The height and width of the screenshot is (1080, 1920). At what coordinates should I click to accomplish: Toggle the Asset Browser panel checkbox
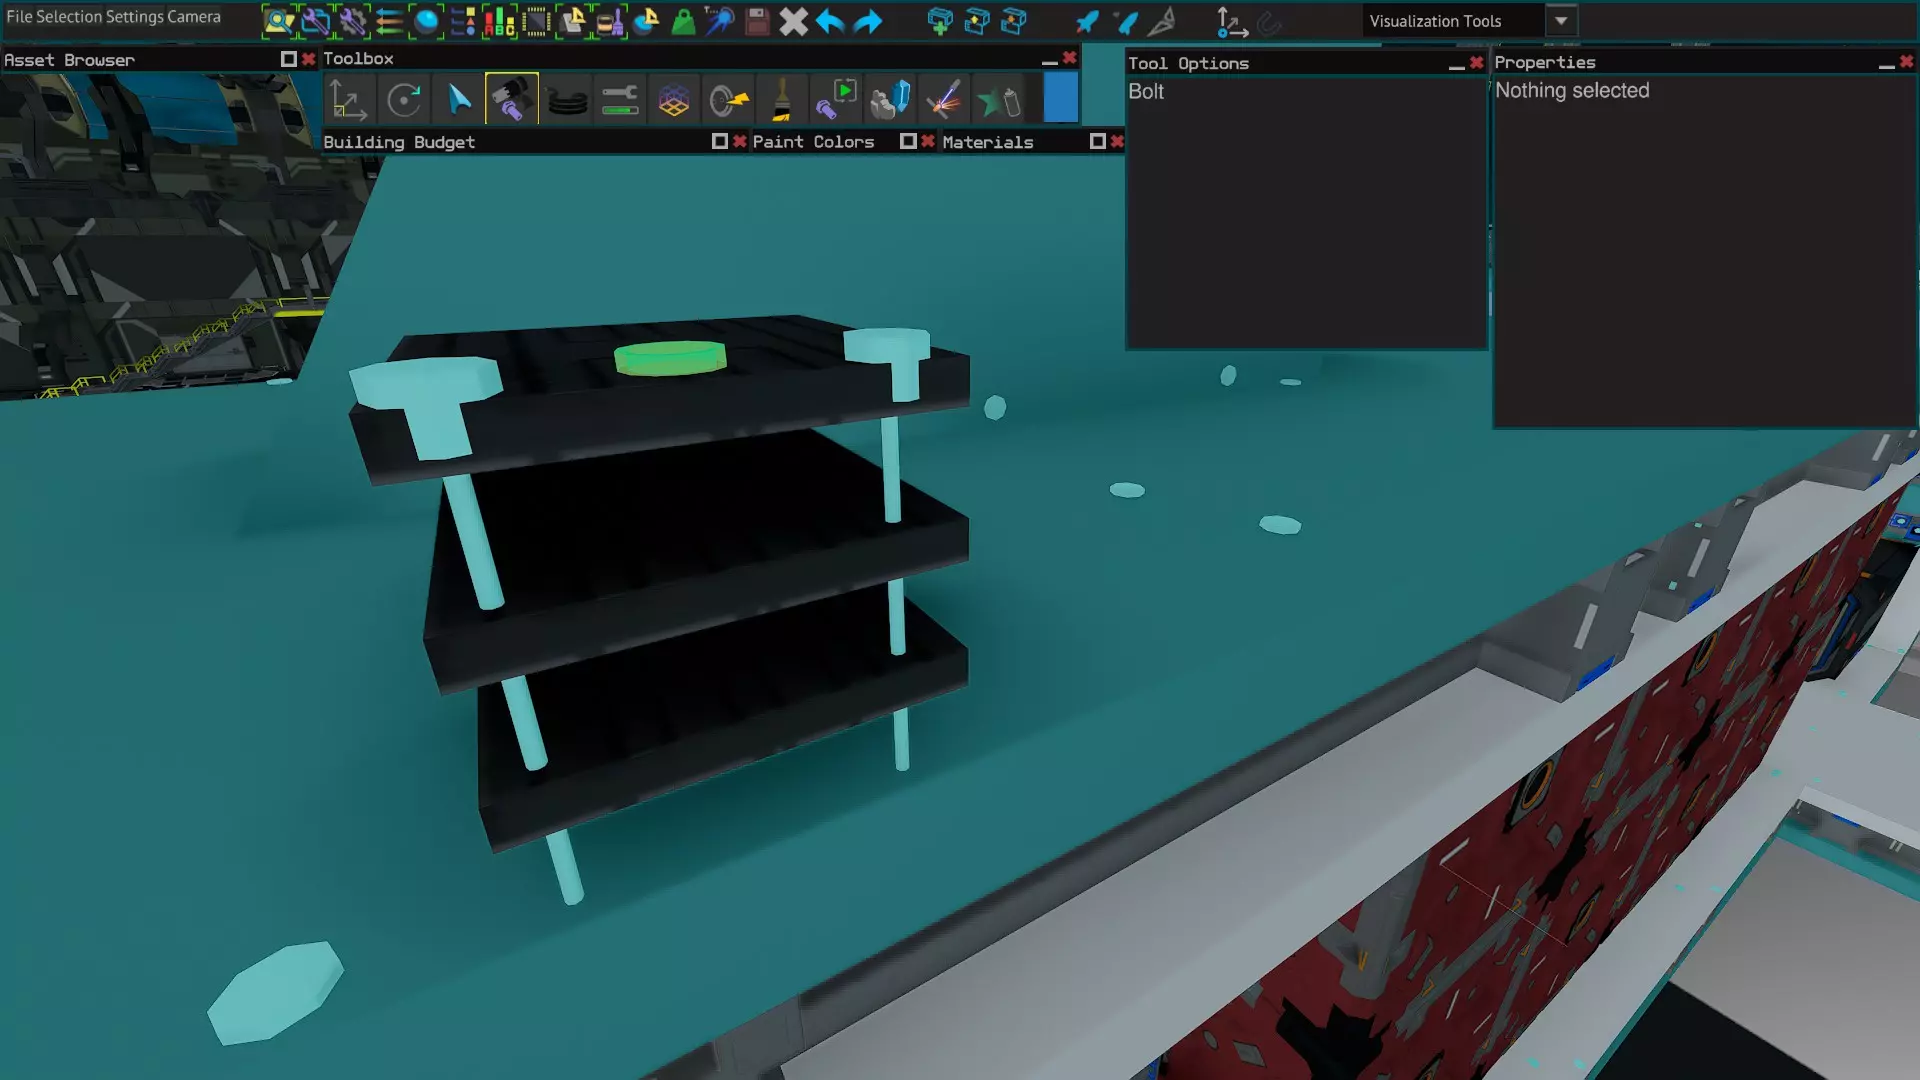288,59
